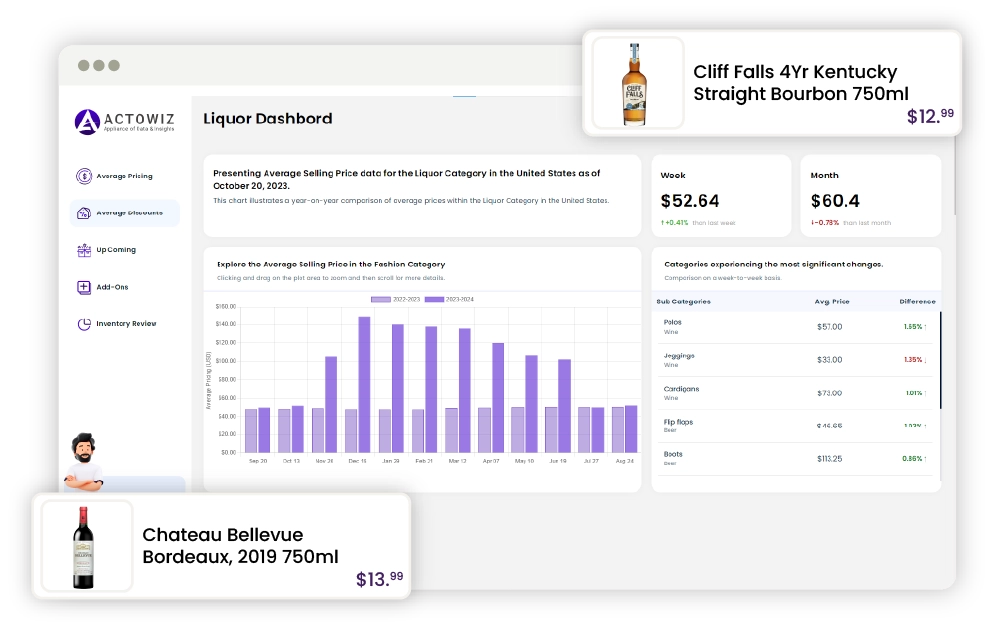Click the -0.73% monthly change indicator
Image resolution: width=1000 pixels, height=642 pixels.
tap(825, 223)
